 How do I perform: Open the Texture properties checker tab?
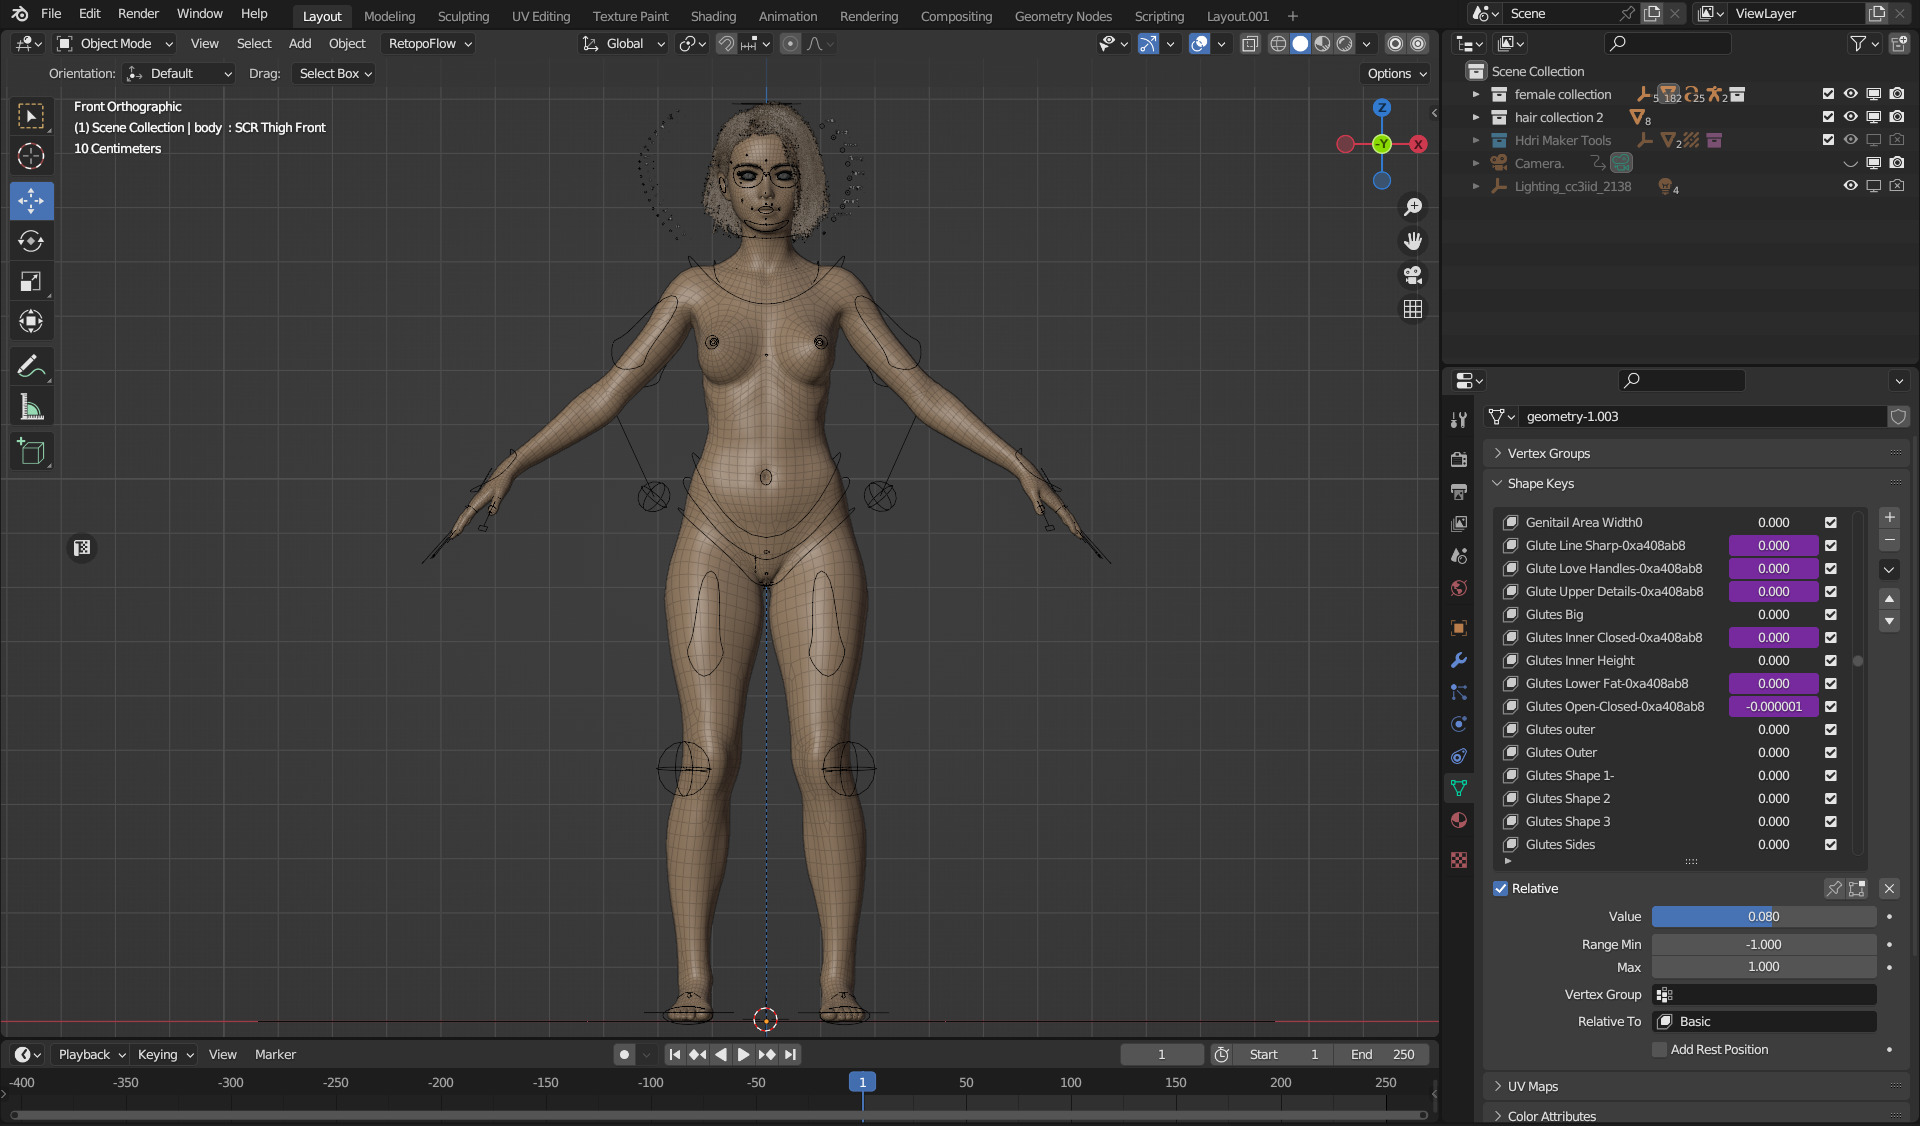[x=1459, y=860]
